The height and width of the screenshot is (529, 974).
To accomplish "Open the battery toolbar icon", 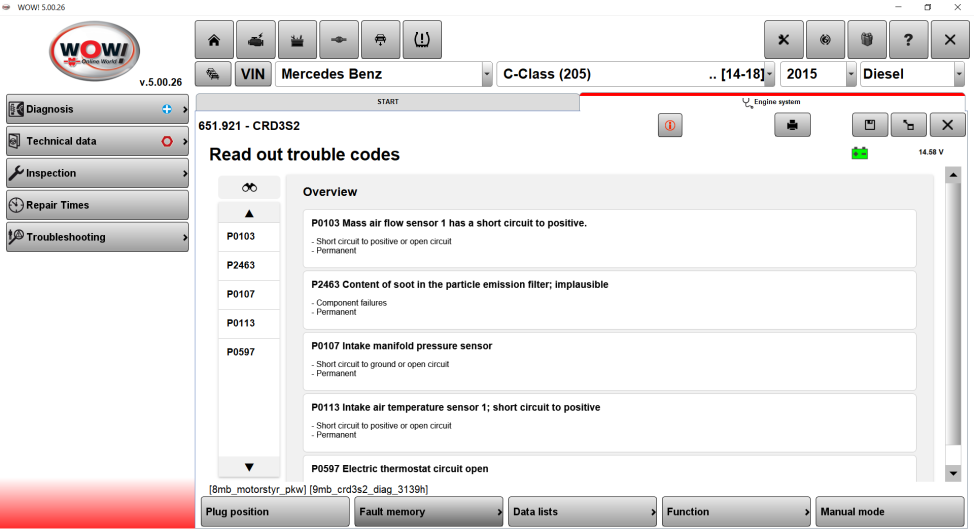I will (x=298, y=40).
